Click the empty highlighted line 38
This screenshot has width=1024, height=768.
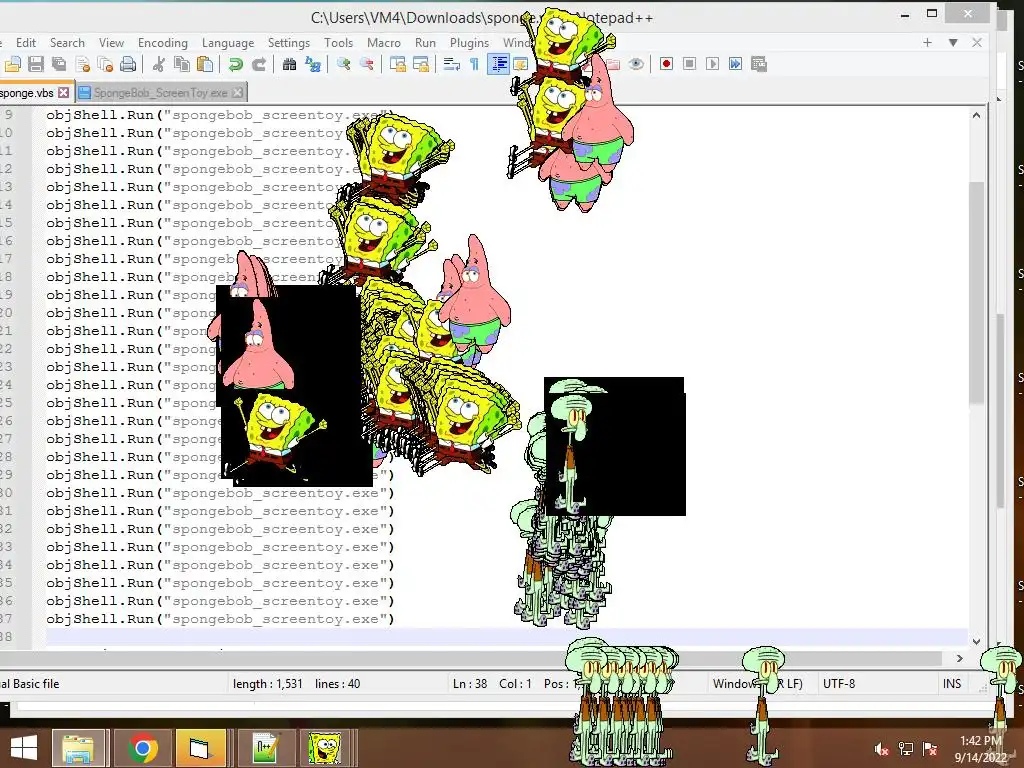(506, 637)
